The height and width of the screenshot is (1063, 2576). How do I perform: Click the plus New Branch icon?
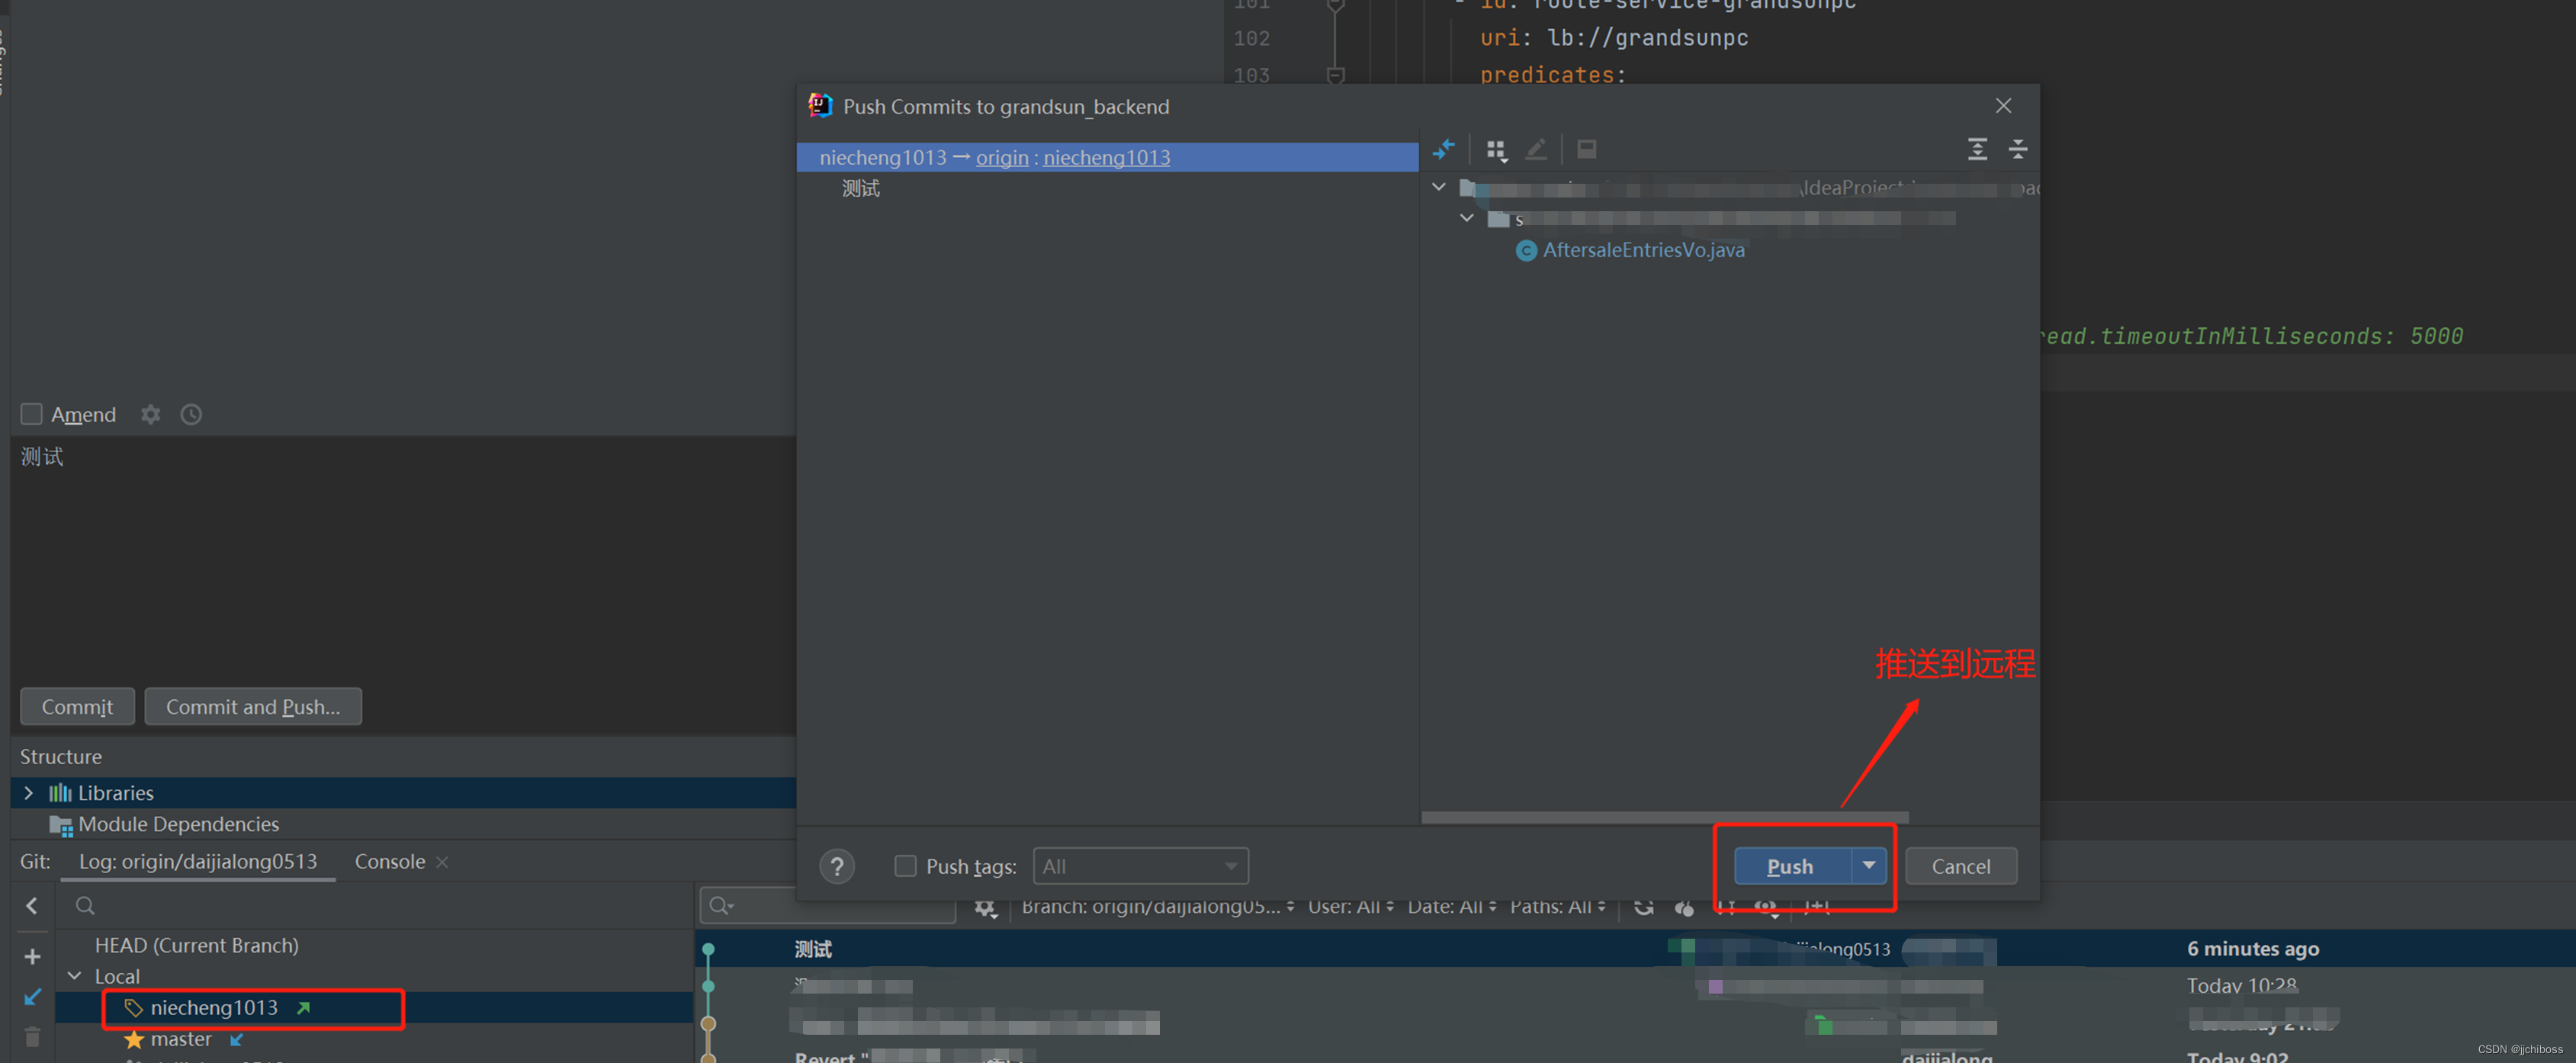pos(32,957)
